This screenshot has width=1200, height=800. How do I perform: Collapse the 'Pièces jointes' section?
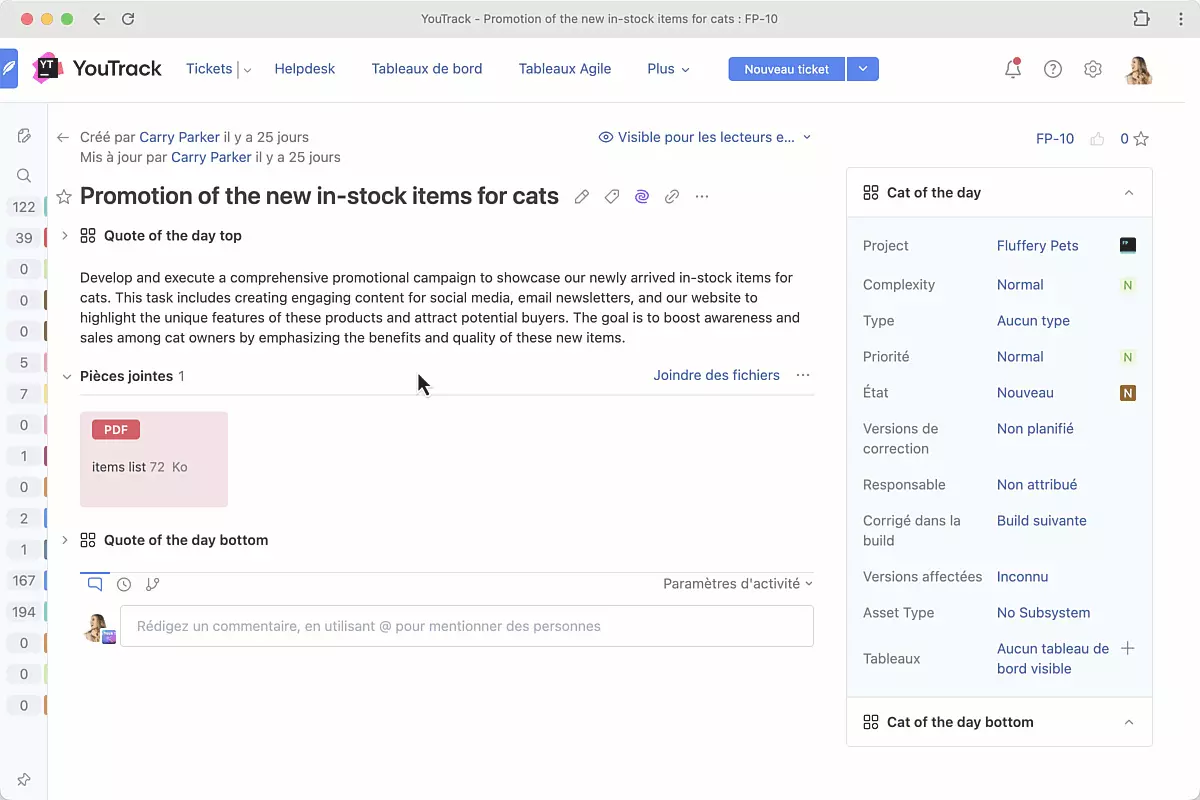click(x=67, y=376)
